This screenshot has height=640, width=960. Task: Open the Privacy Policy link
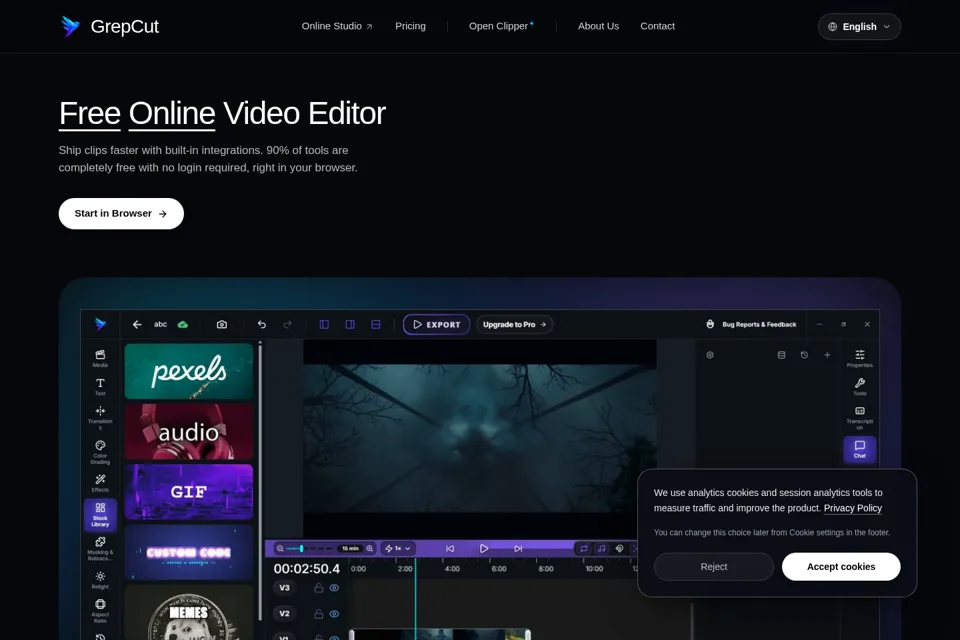click(x=852, y=508)
